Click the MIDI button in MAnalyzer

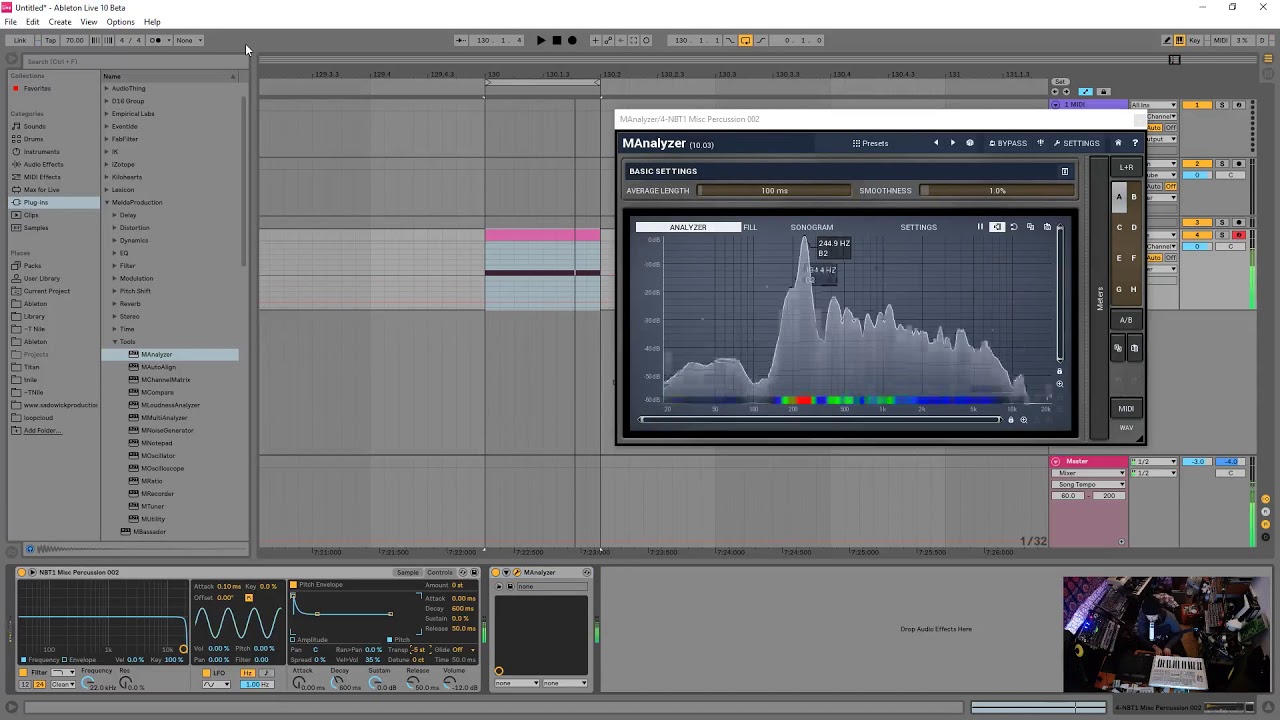click(x=1126, y=408)
